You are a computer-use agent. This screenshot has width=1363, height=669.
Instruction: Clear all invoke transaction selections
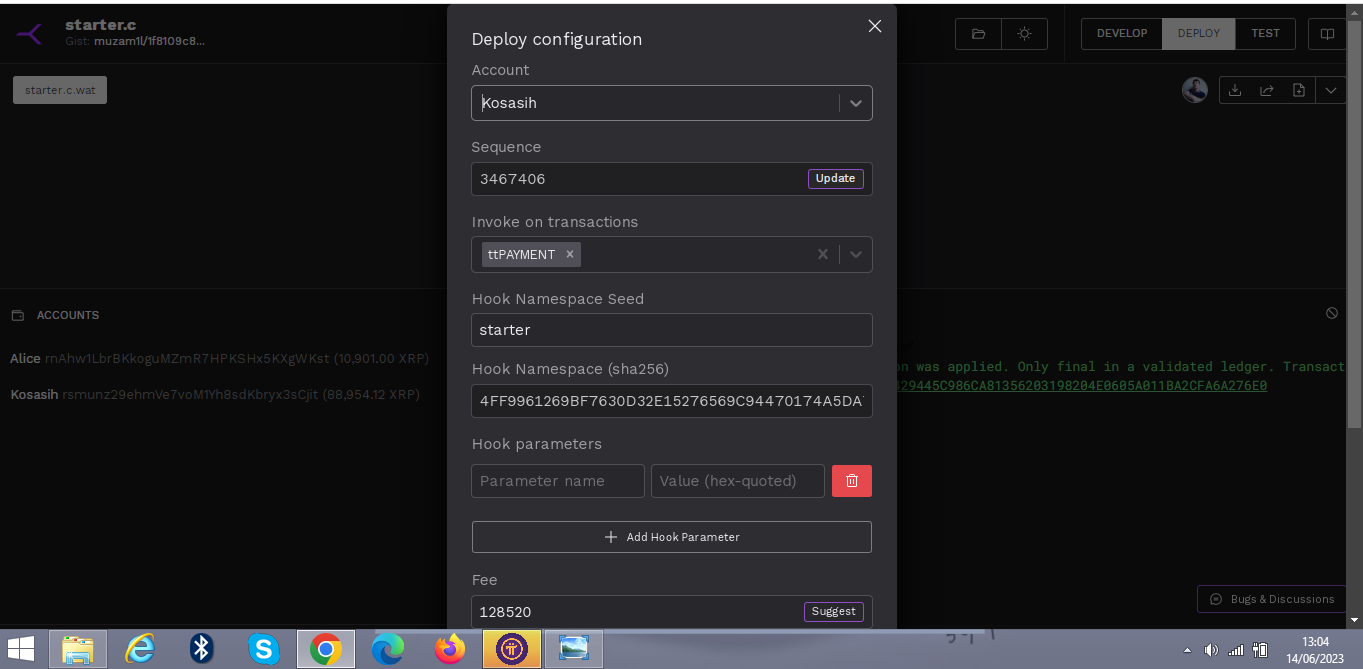[x=823, y=254]
